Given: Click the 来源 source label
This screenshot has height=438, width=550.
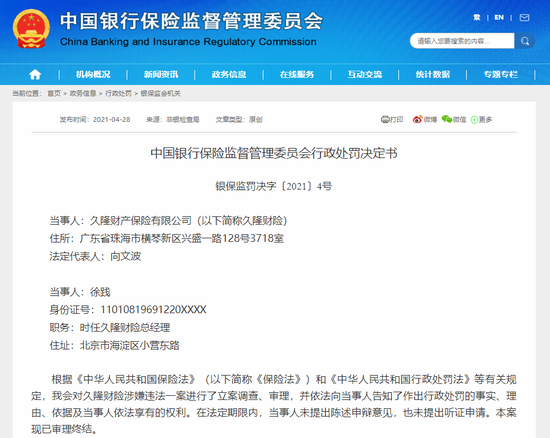Looking at the screenshot, I should [173, 120].
